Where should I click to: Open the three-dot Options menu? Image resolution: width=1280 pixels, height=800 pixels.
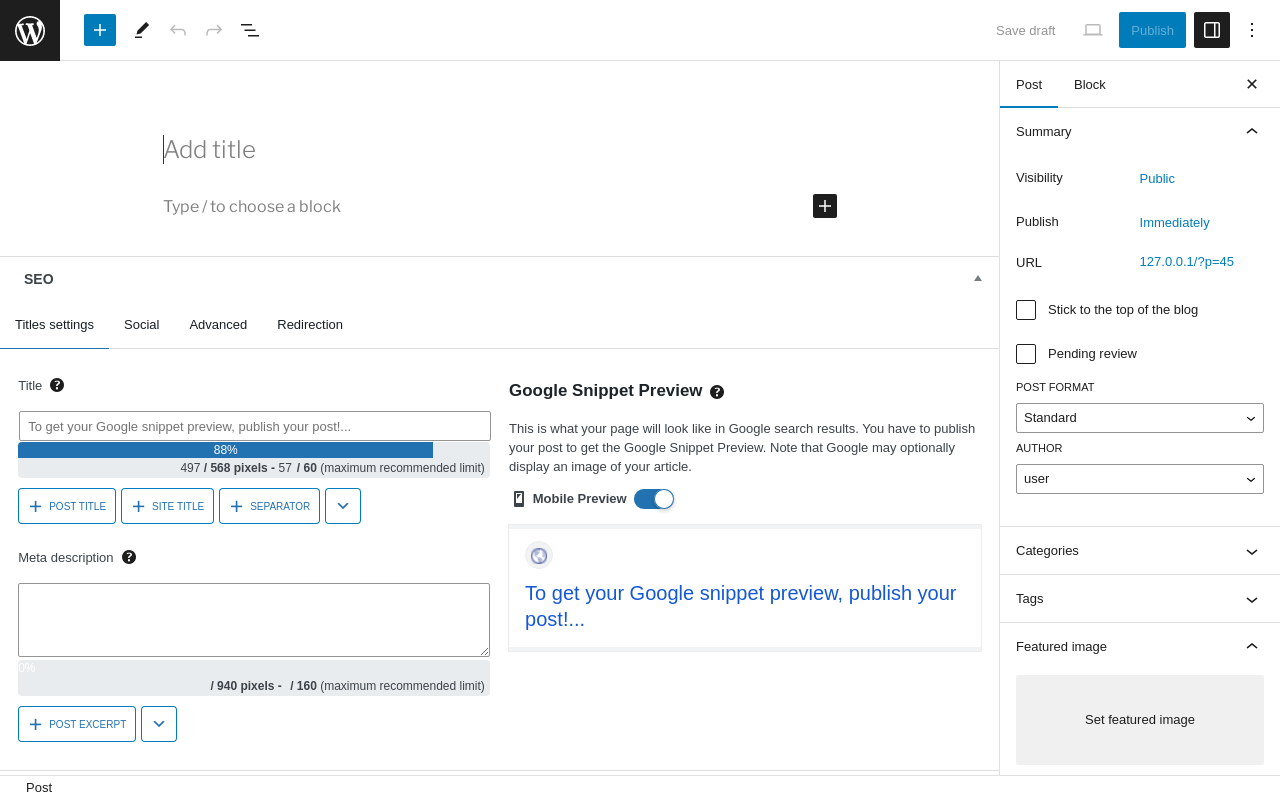pos(1252,30)
